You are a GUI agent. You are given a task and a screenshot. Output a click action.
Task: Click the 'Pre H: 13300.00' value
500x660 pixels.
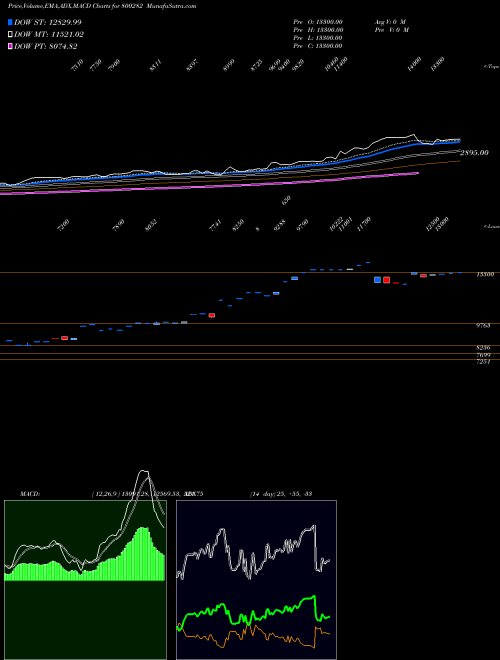click(318, 30)
